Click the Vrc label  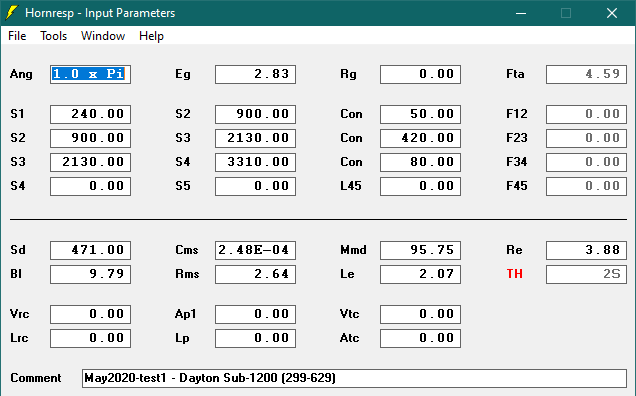(19, 314)
